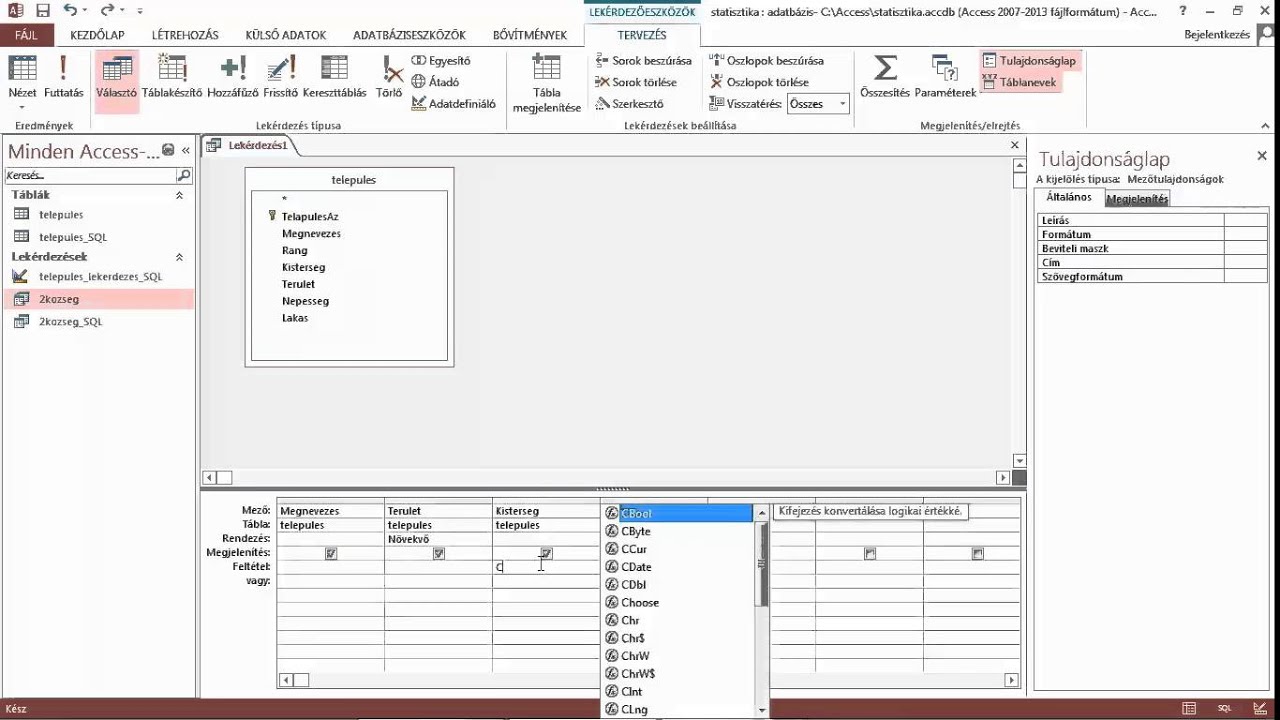1280x720 pixels.
Task: Switch to SQL view in status bar
Action: 1224,708
